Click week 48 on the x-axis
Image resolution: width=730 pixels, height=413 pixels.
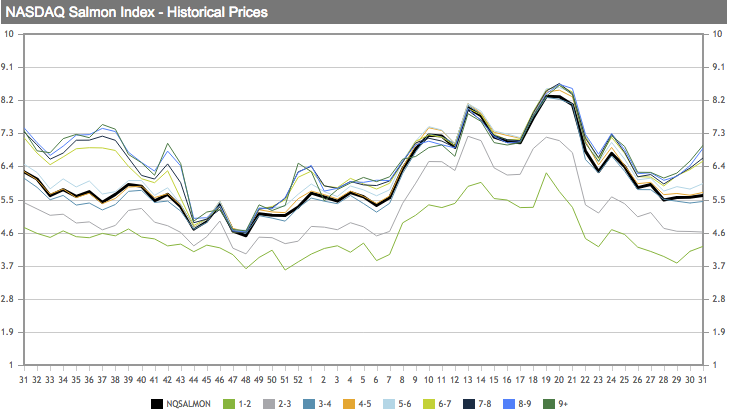click(245, 380)
